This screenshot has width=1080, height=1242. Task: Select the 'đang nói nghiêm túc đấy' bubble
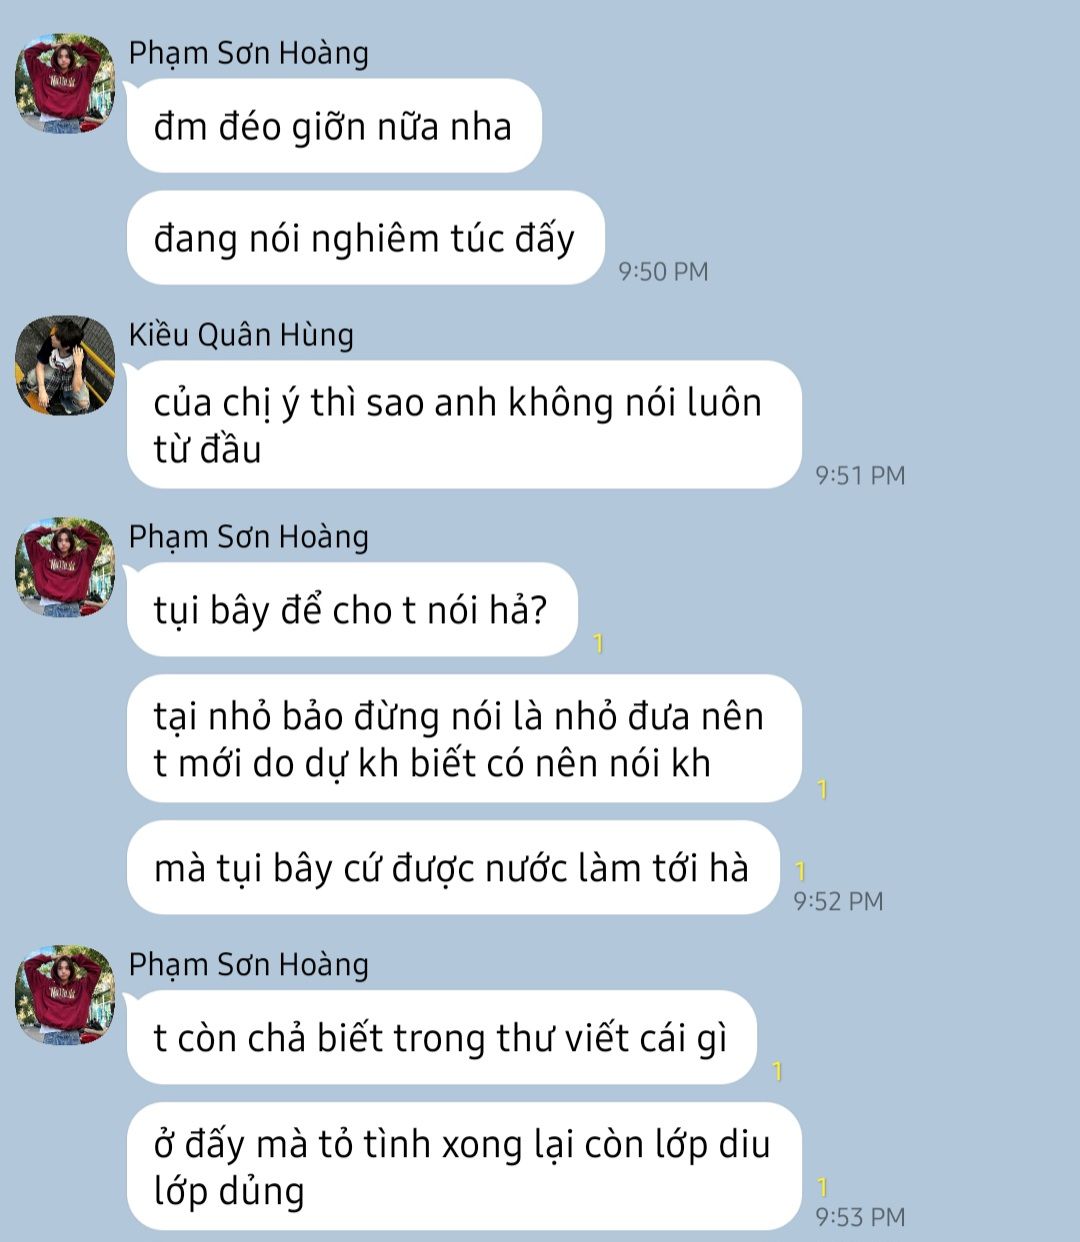[365, 238]
